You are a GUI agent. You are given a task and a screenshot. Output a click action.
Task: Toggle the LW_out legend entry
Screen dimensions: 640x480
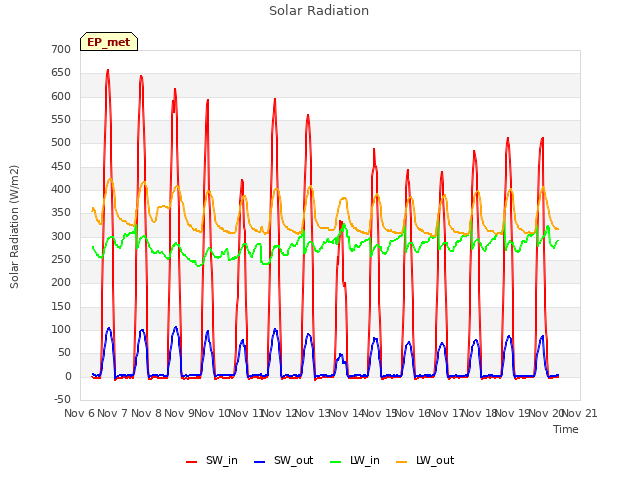click(425, 460)
